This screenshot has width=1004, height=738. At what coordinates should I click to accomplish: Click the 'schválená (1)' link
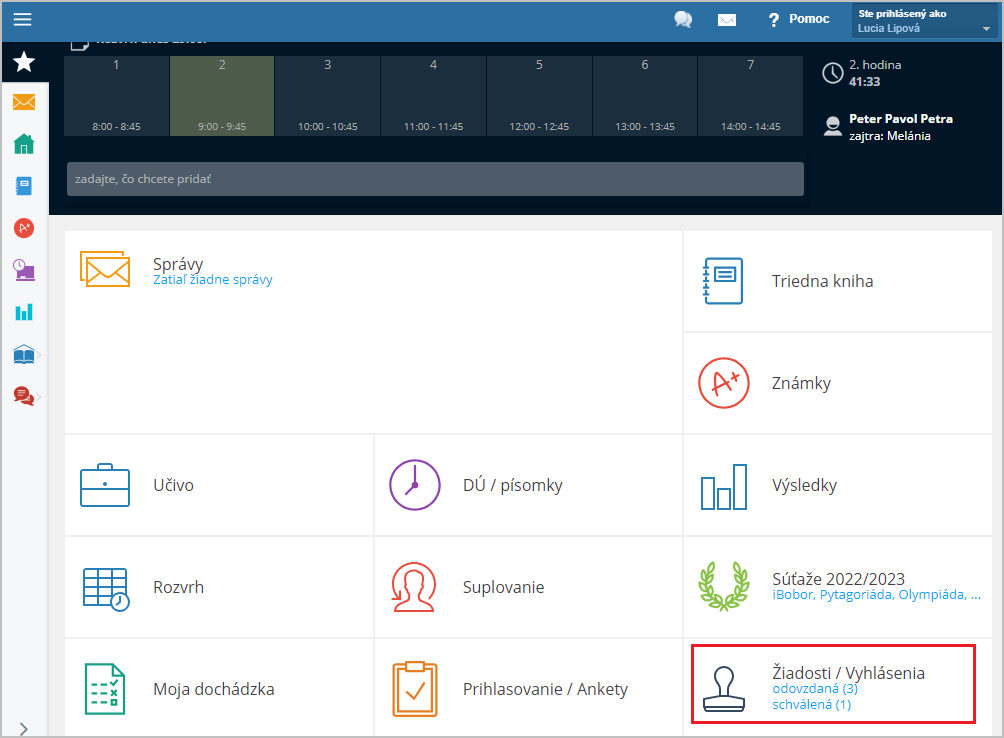pyautogui.click(x=811, y=705)
